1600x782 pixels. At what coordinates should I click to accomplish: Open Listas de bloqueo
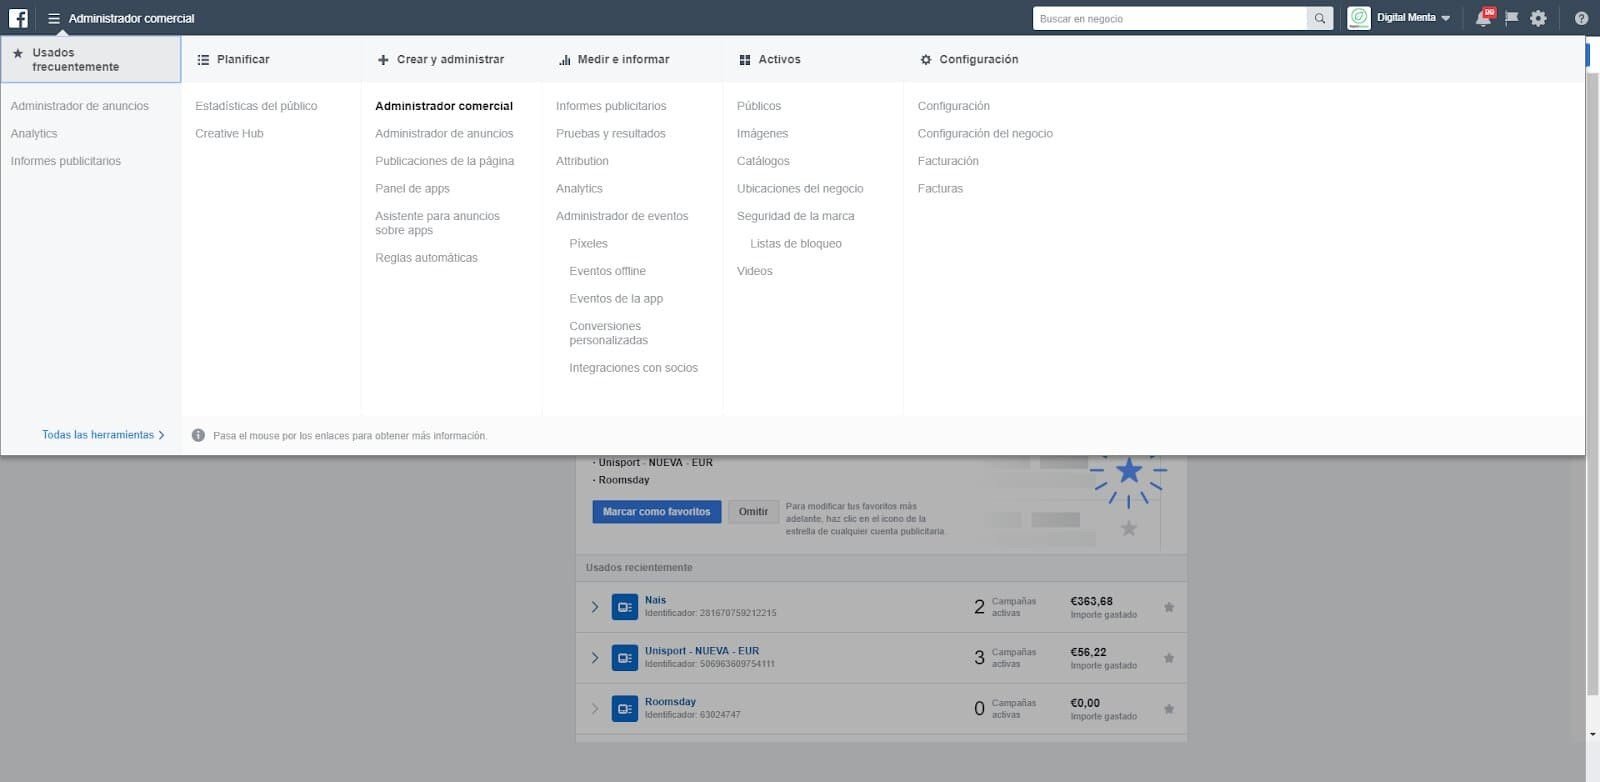[796, 243]
